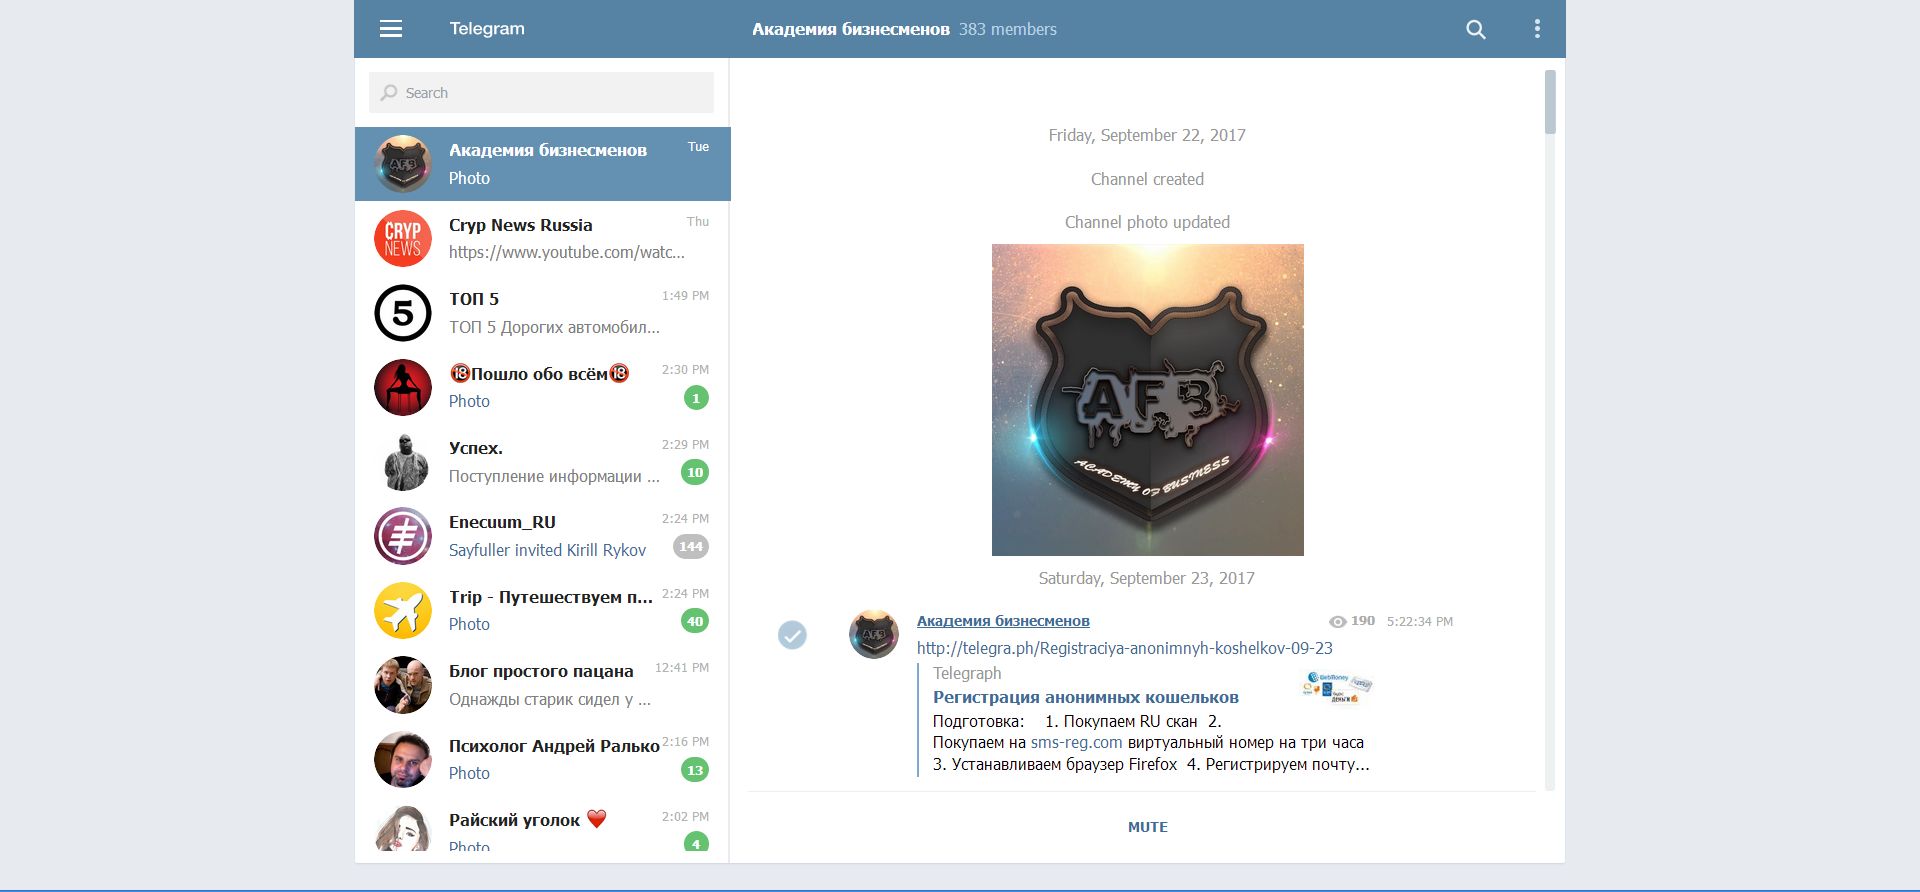Open the Академия бизнесменов chat
This screenshot has height=892, width=1920.
point(542,164)
